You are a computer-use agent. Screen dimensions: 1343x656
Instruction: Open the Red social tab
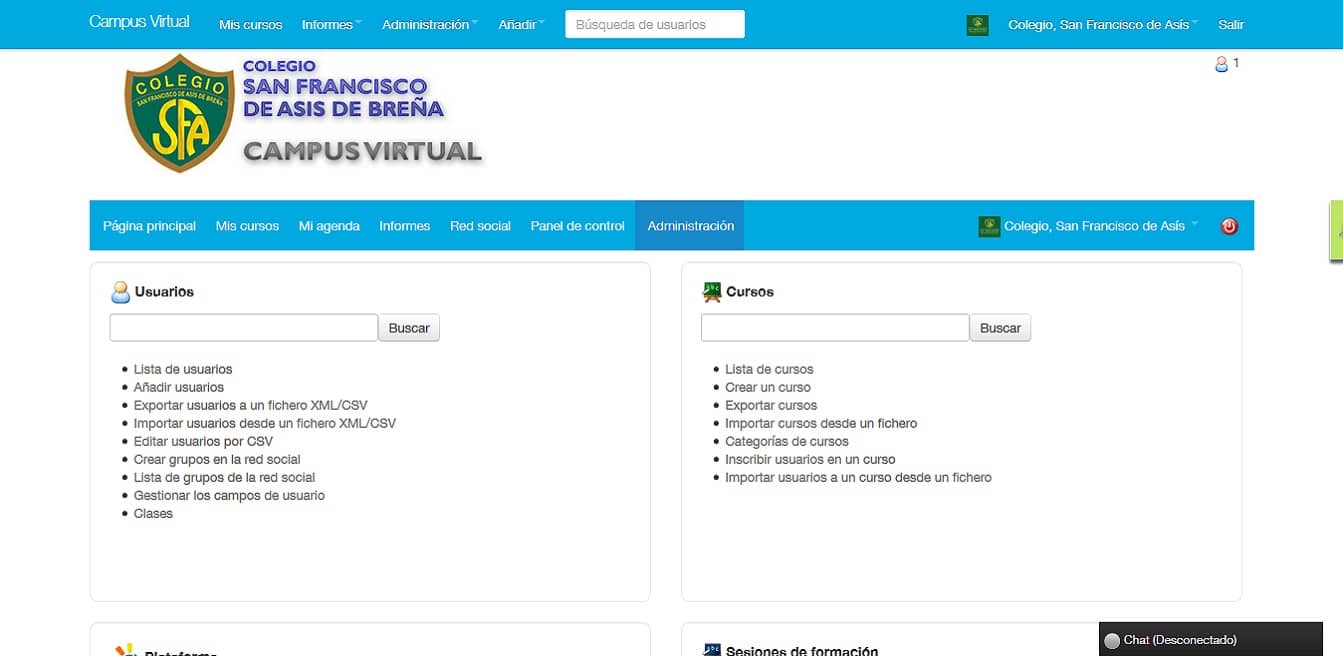(480, 226)
